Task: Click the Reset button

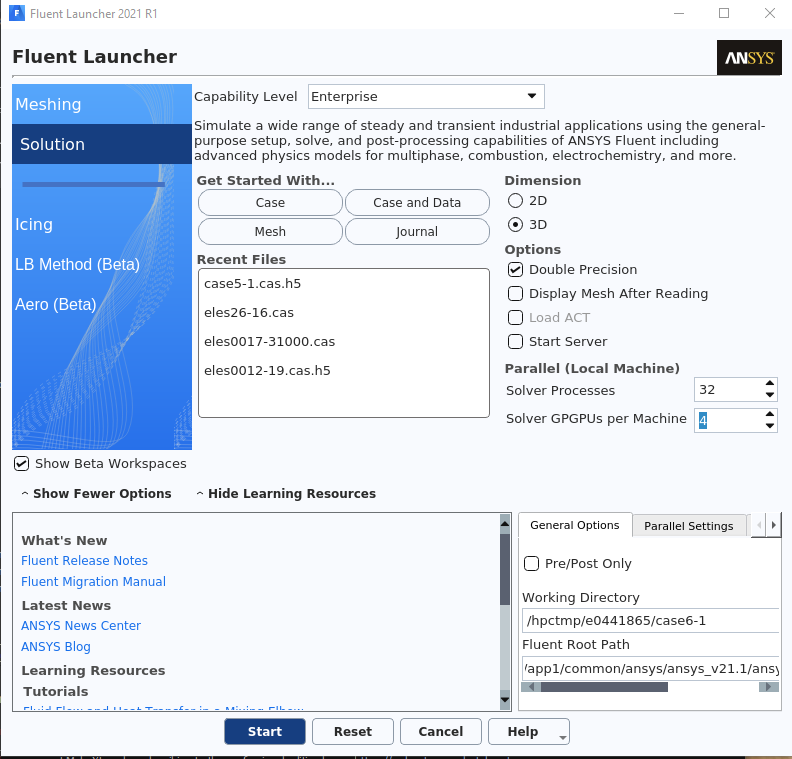Action: tap(353, 731)
